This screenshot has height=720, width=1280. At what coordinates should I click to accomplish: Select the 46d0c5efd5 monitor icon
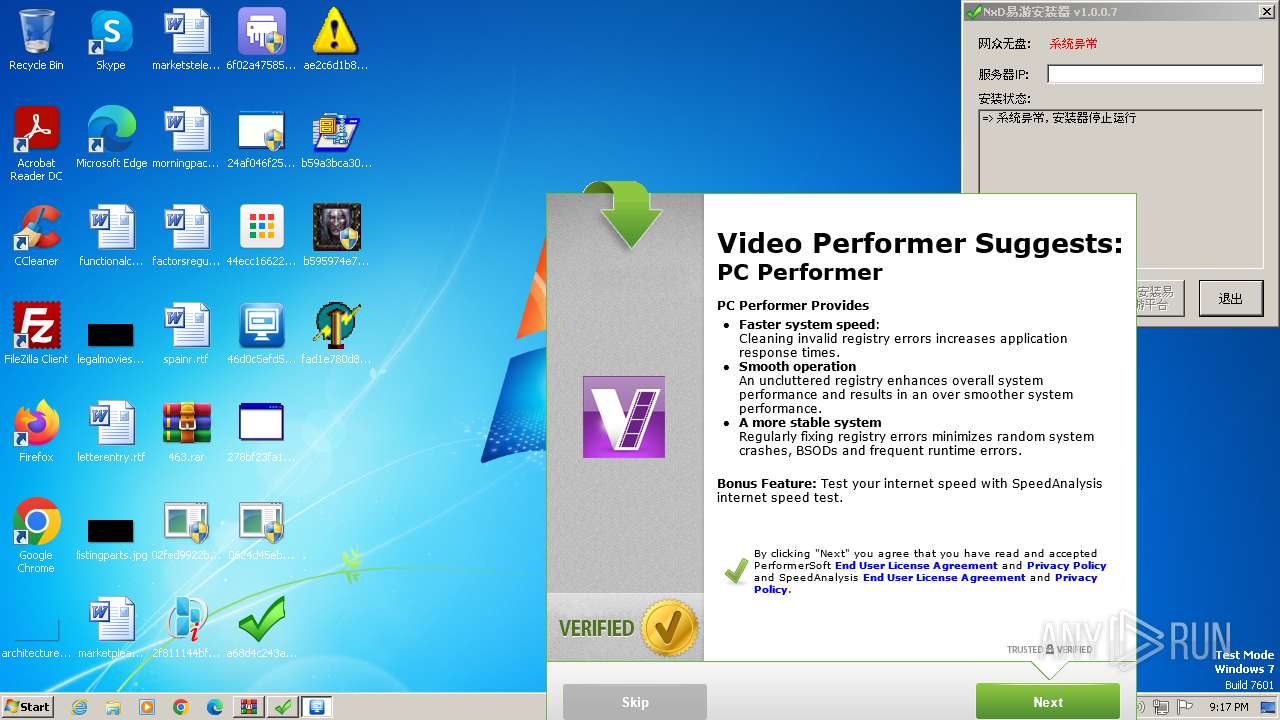click(261, 333)
